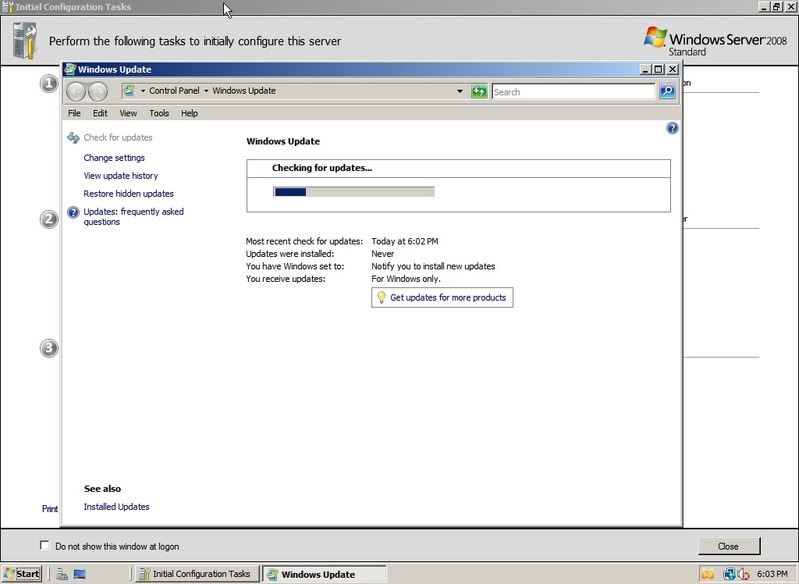Click the Check for updates icon in the sidebar
The width and height of the screenshot is (799, 584).
coord(73,138)
